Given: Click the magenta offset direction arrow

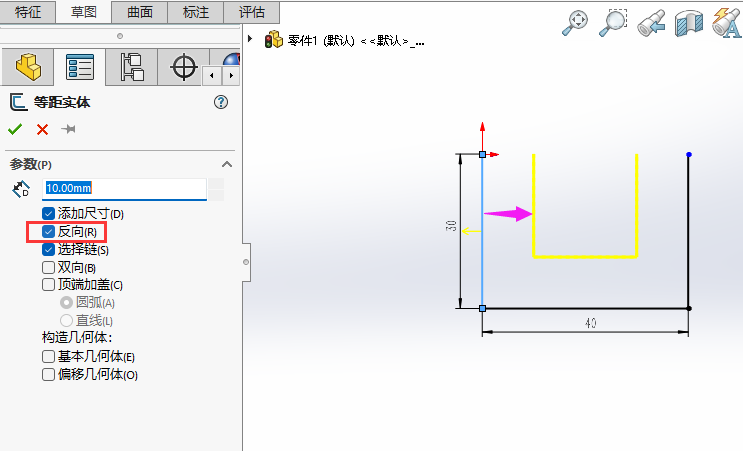Looking at the screenshot, I should click(x=508, y=214).
